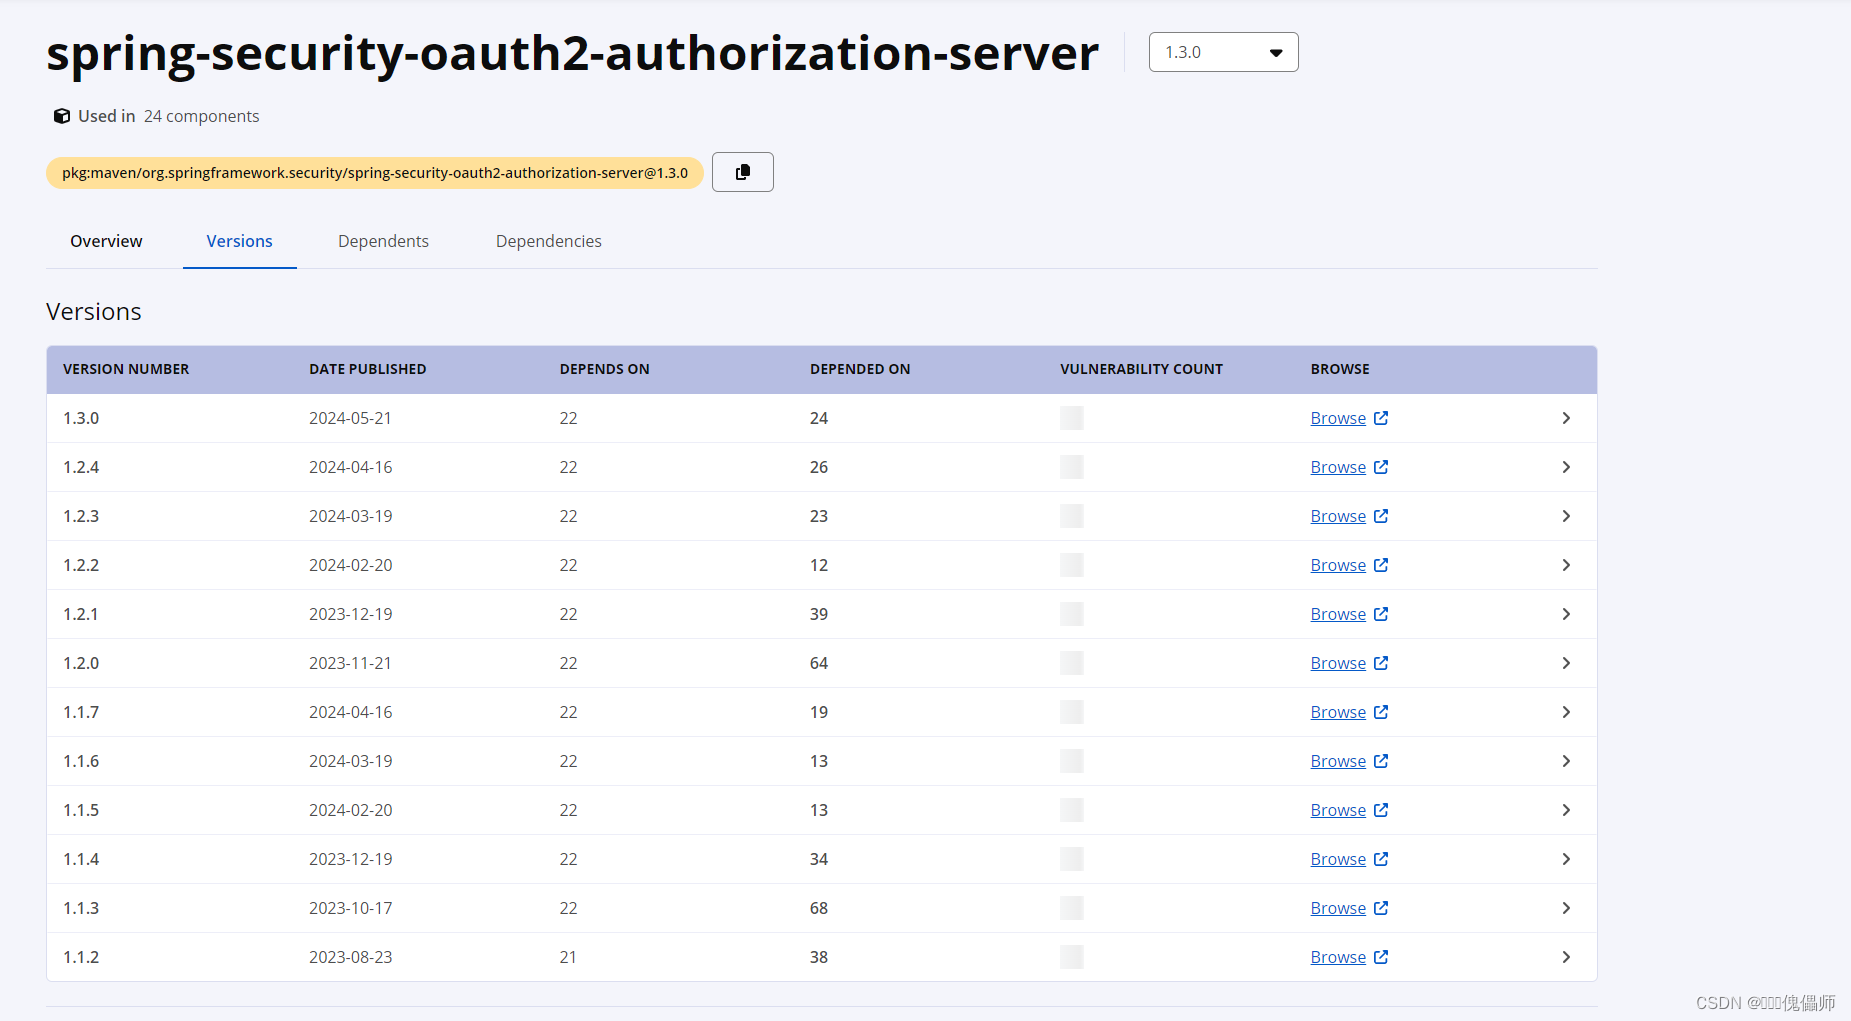This screenshot has height=1021, width=1851.
Task: Expand the 1.1.6 row with its chevron
Action: [x=1566, y=761]
